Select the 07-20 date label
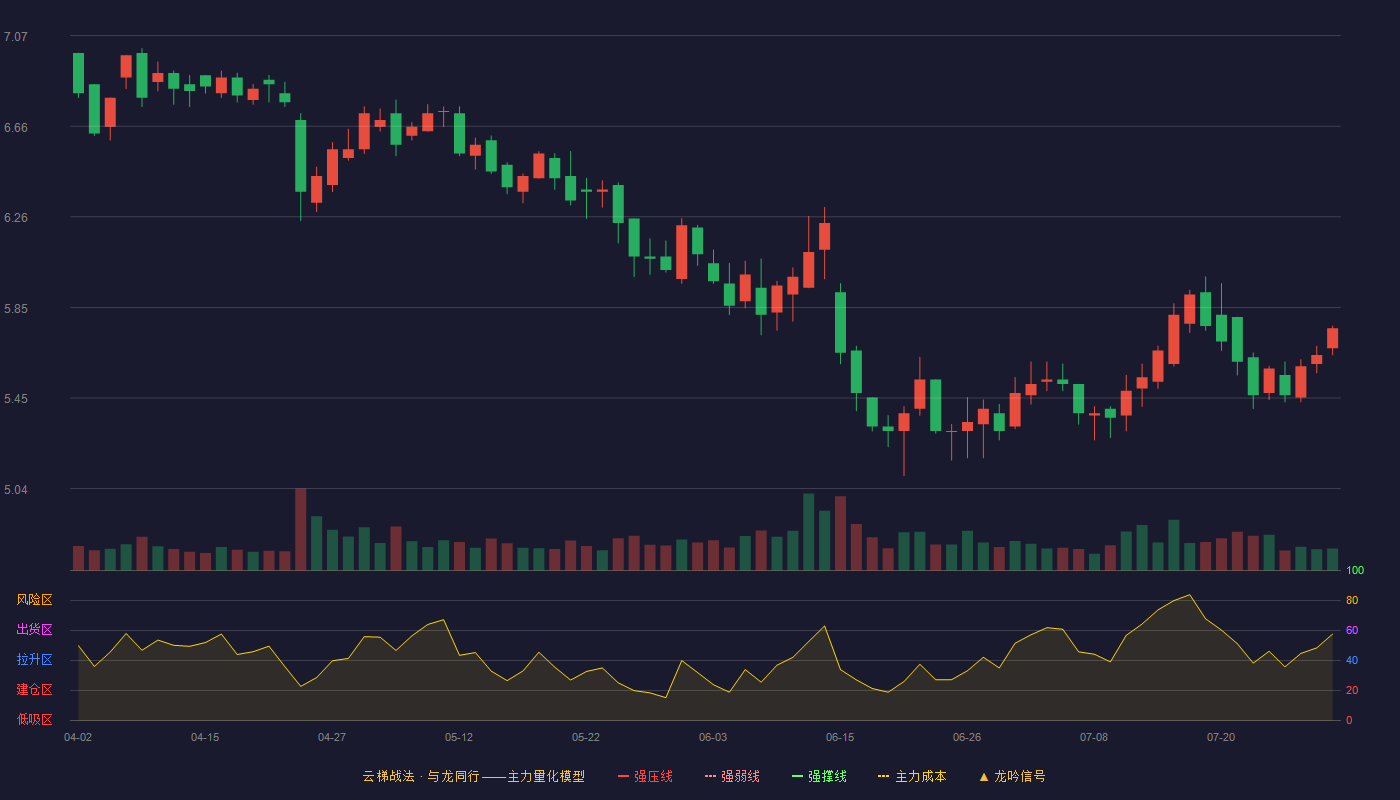1400x800 pixels. [1221, 737]
